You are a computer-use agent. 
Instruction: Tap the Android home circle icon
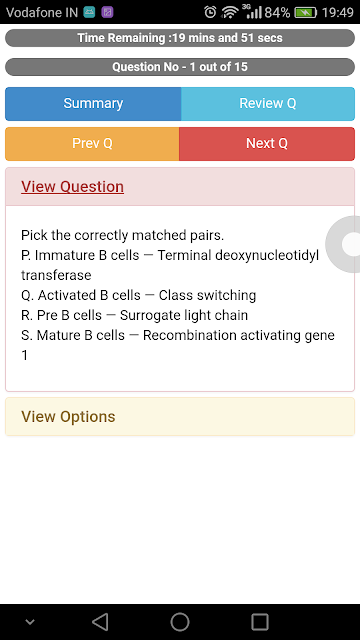click(180, 622)
